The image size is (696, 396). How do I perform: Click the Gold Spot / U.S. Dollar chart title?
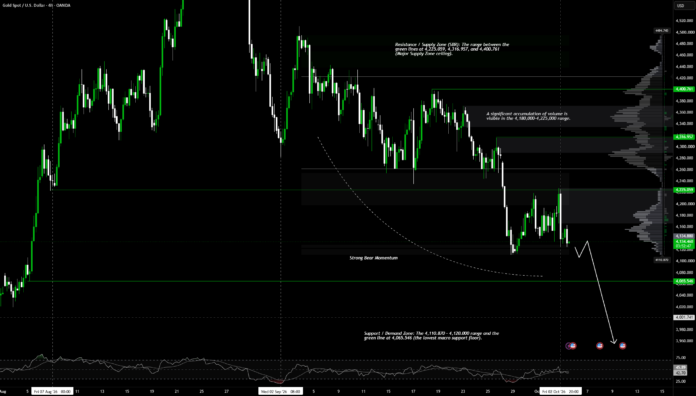click(x=36, y=5)
